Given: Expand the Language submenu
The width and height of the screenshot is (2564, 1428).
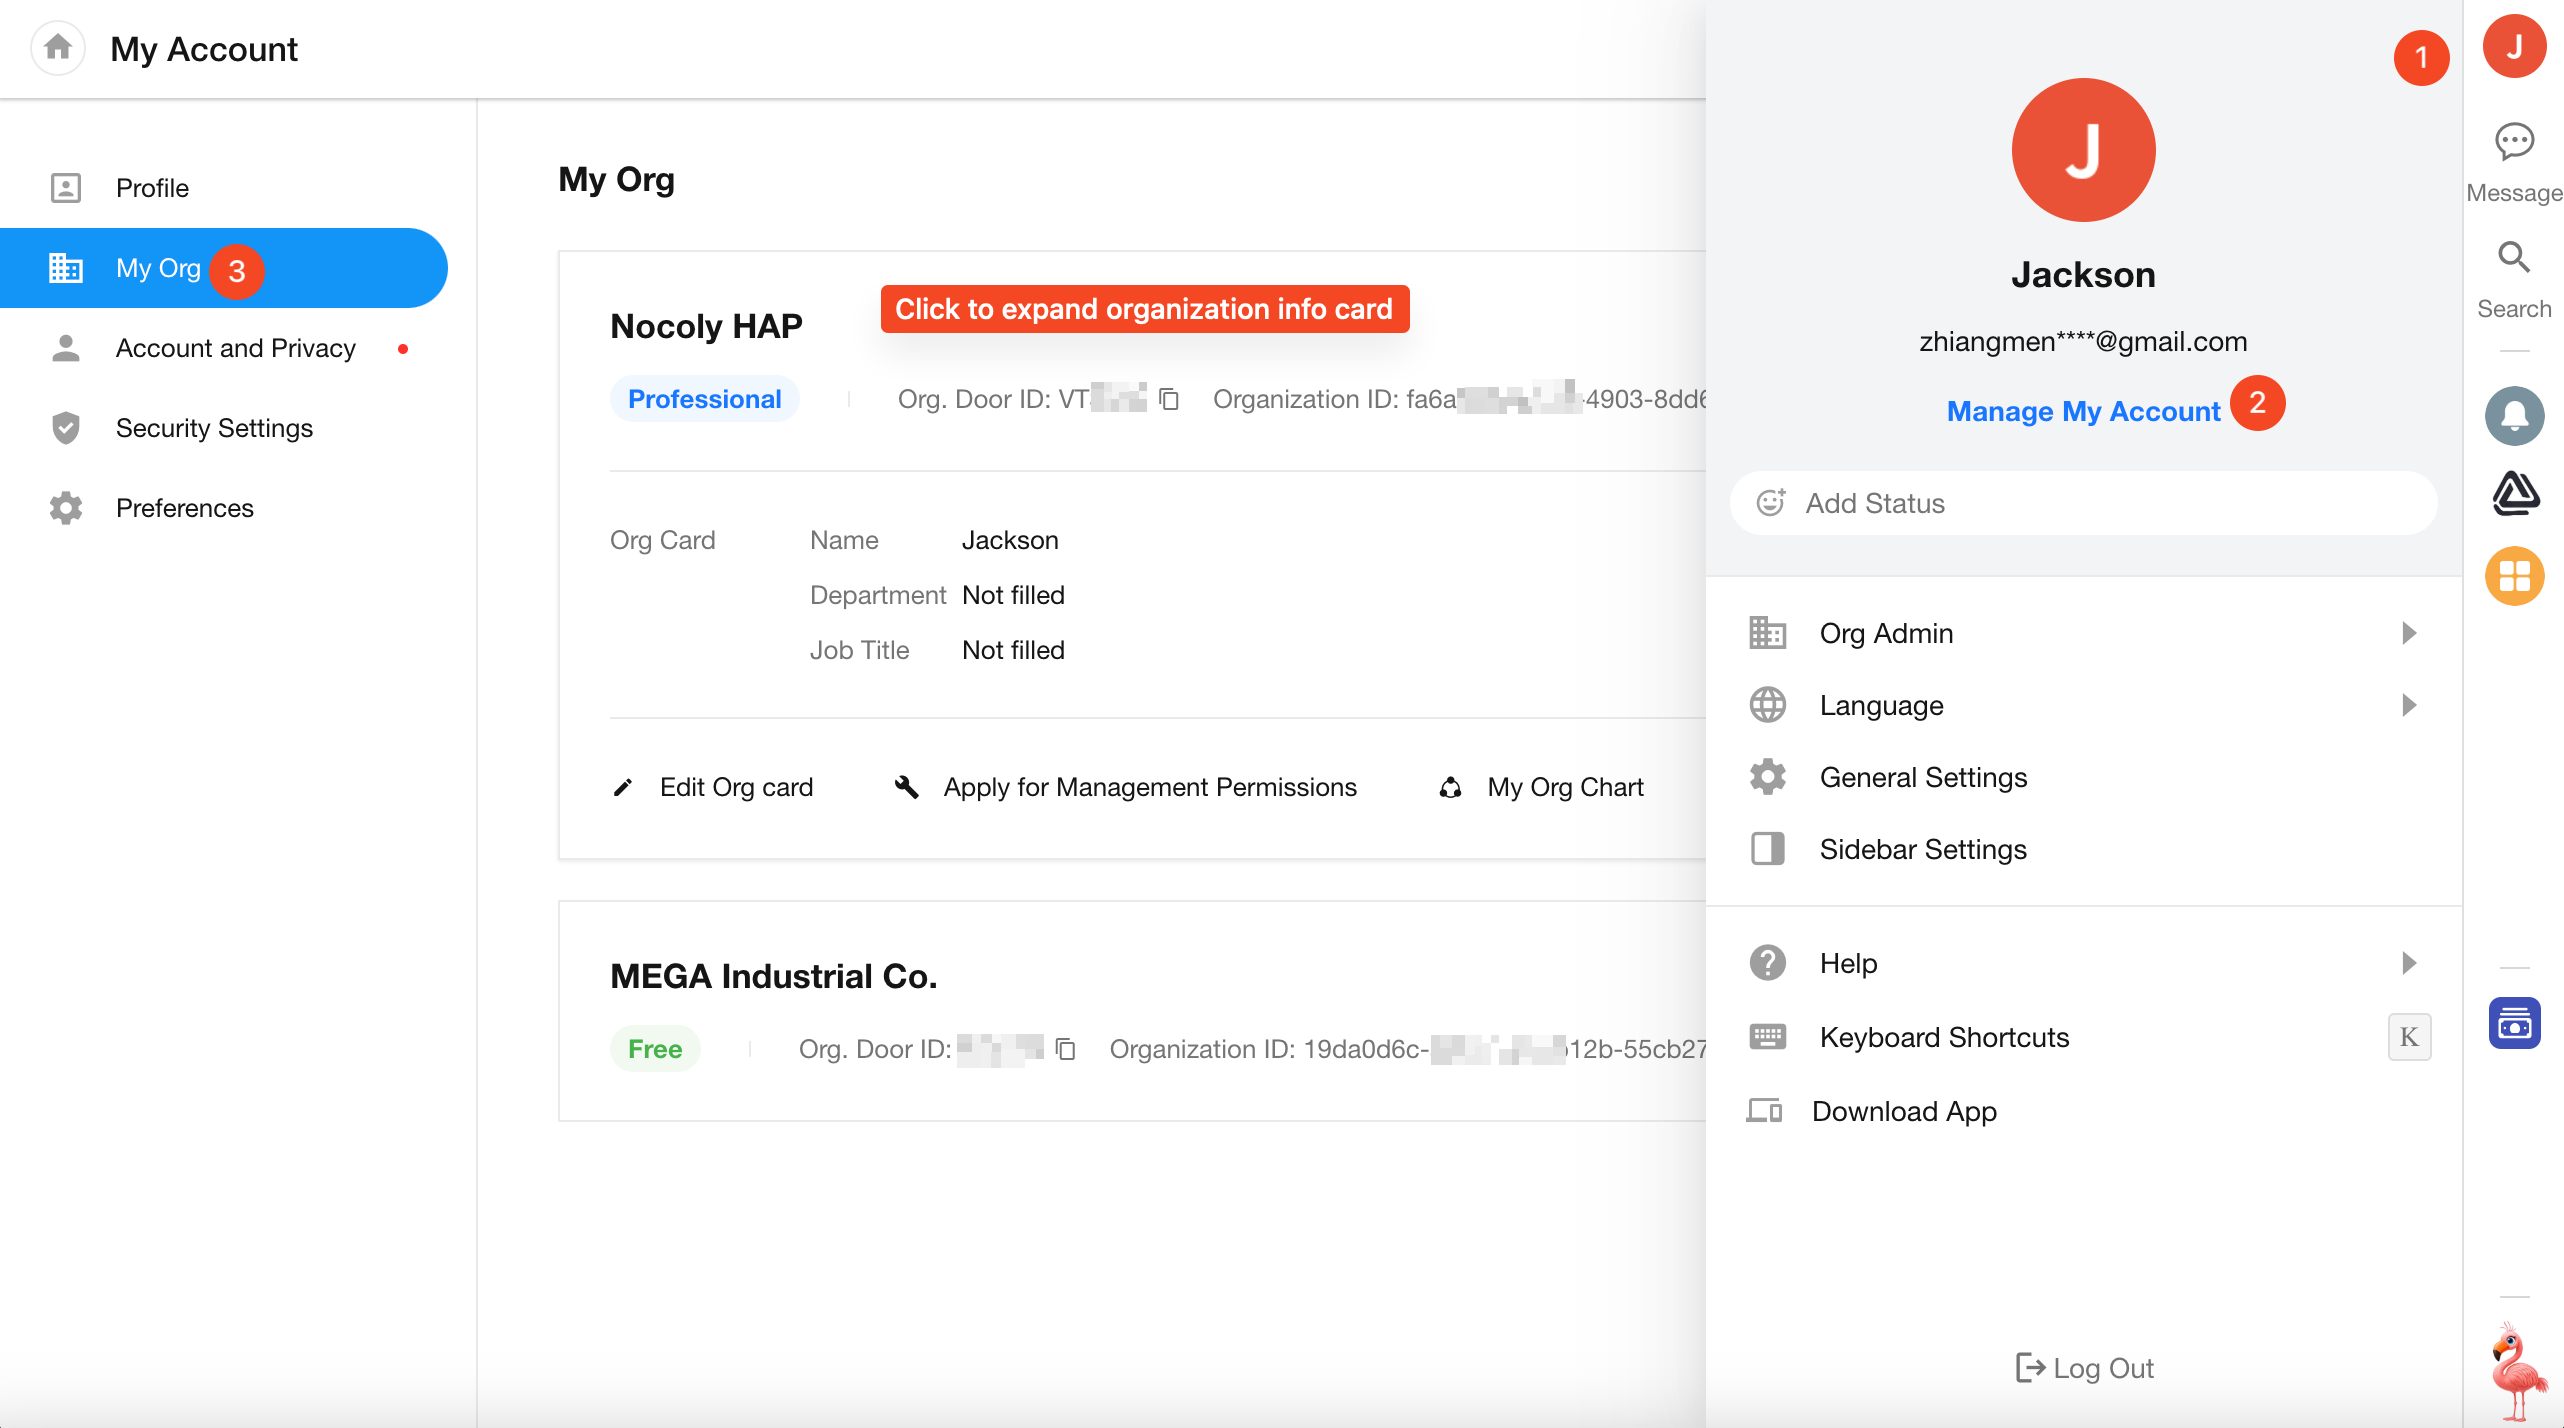Looking at the screenshot, I should (x=2408, y=705).
